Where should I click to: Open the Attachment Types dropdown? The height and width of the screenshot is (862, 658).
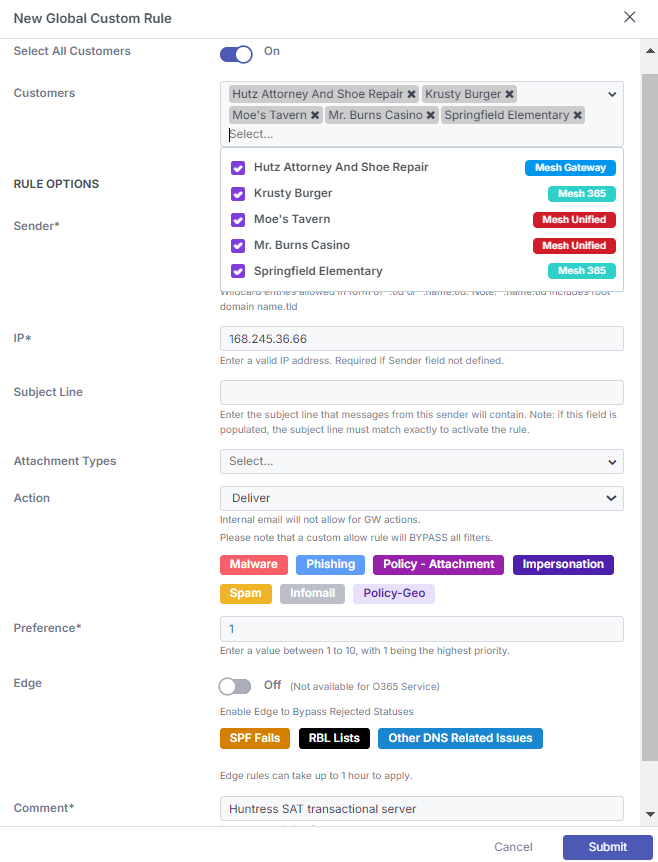(422, 461)
